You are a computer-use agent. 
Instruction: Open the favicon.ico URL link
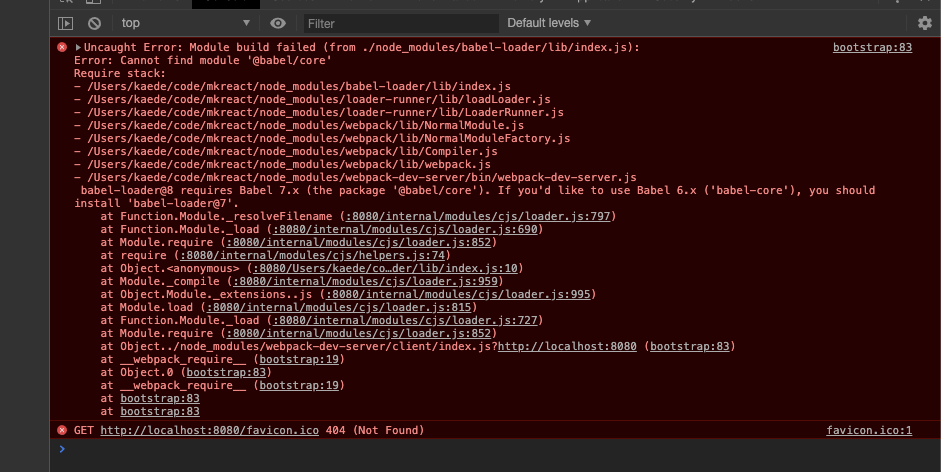[209, 430]
